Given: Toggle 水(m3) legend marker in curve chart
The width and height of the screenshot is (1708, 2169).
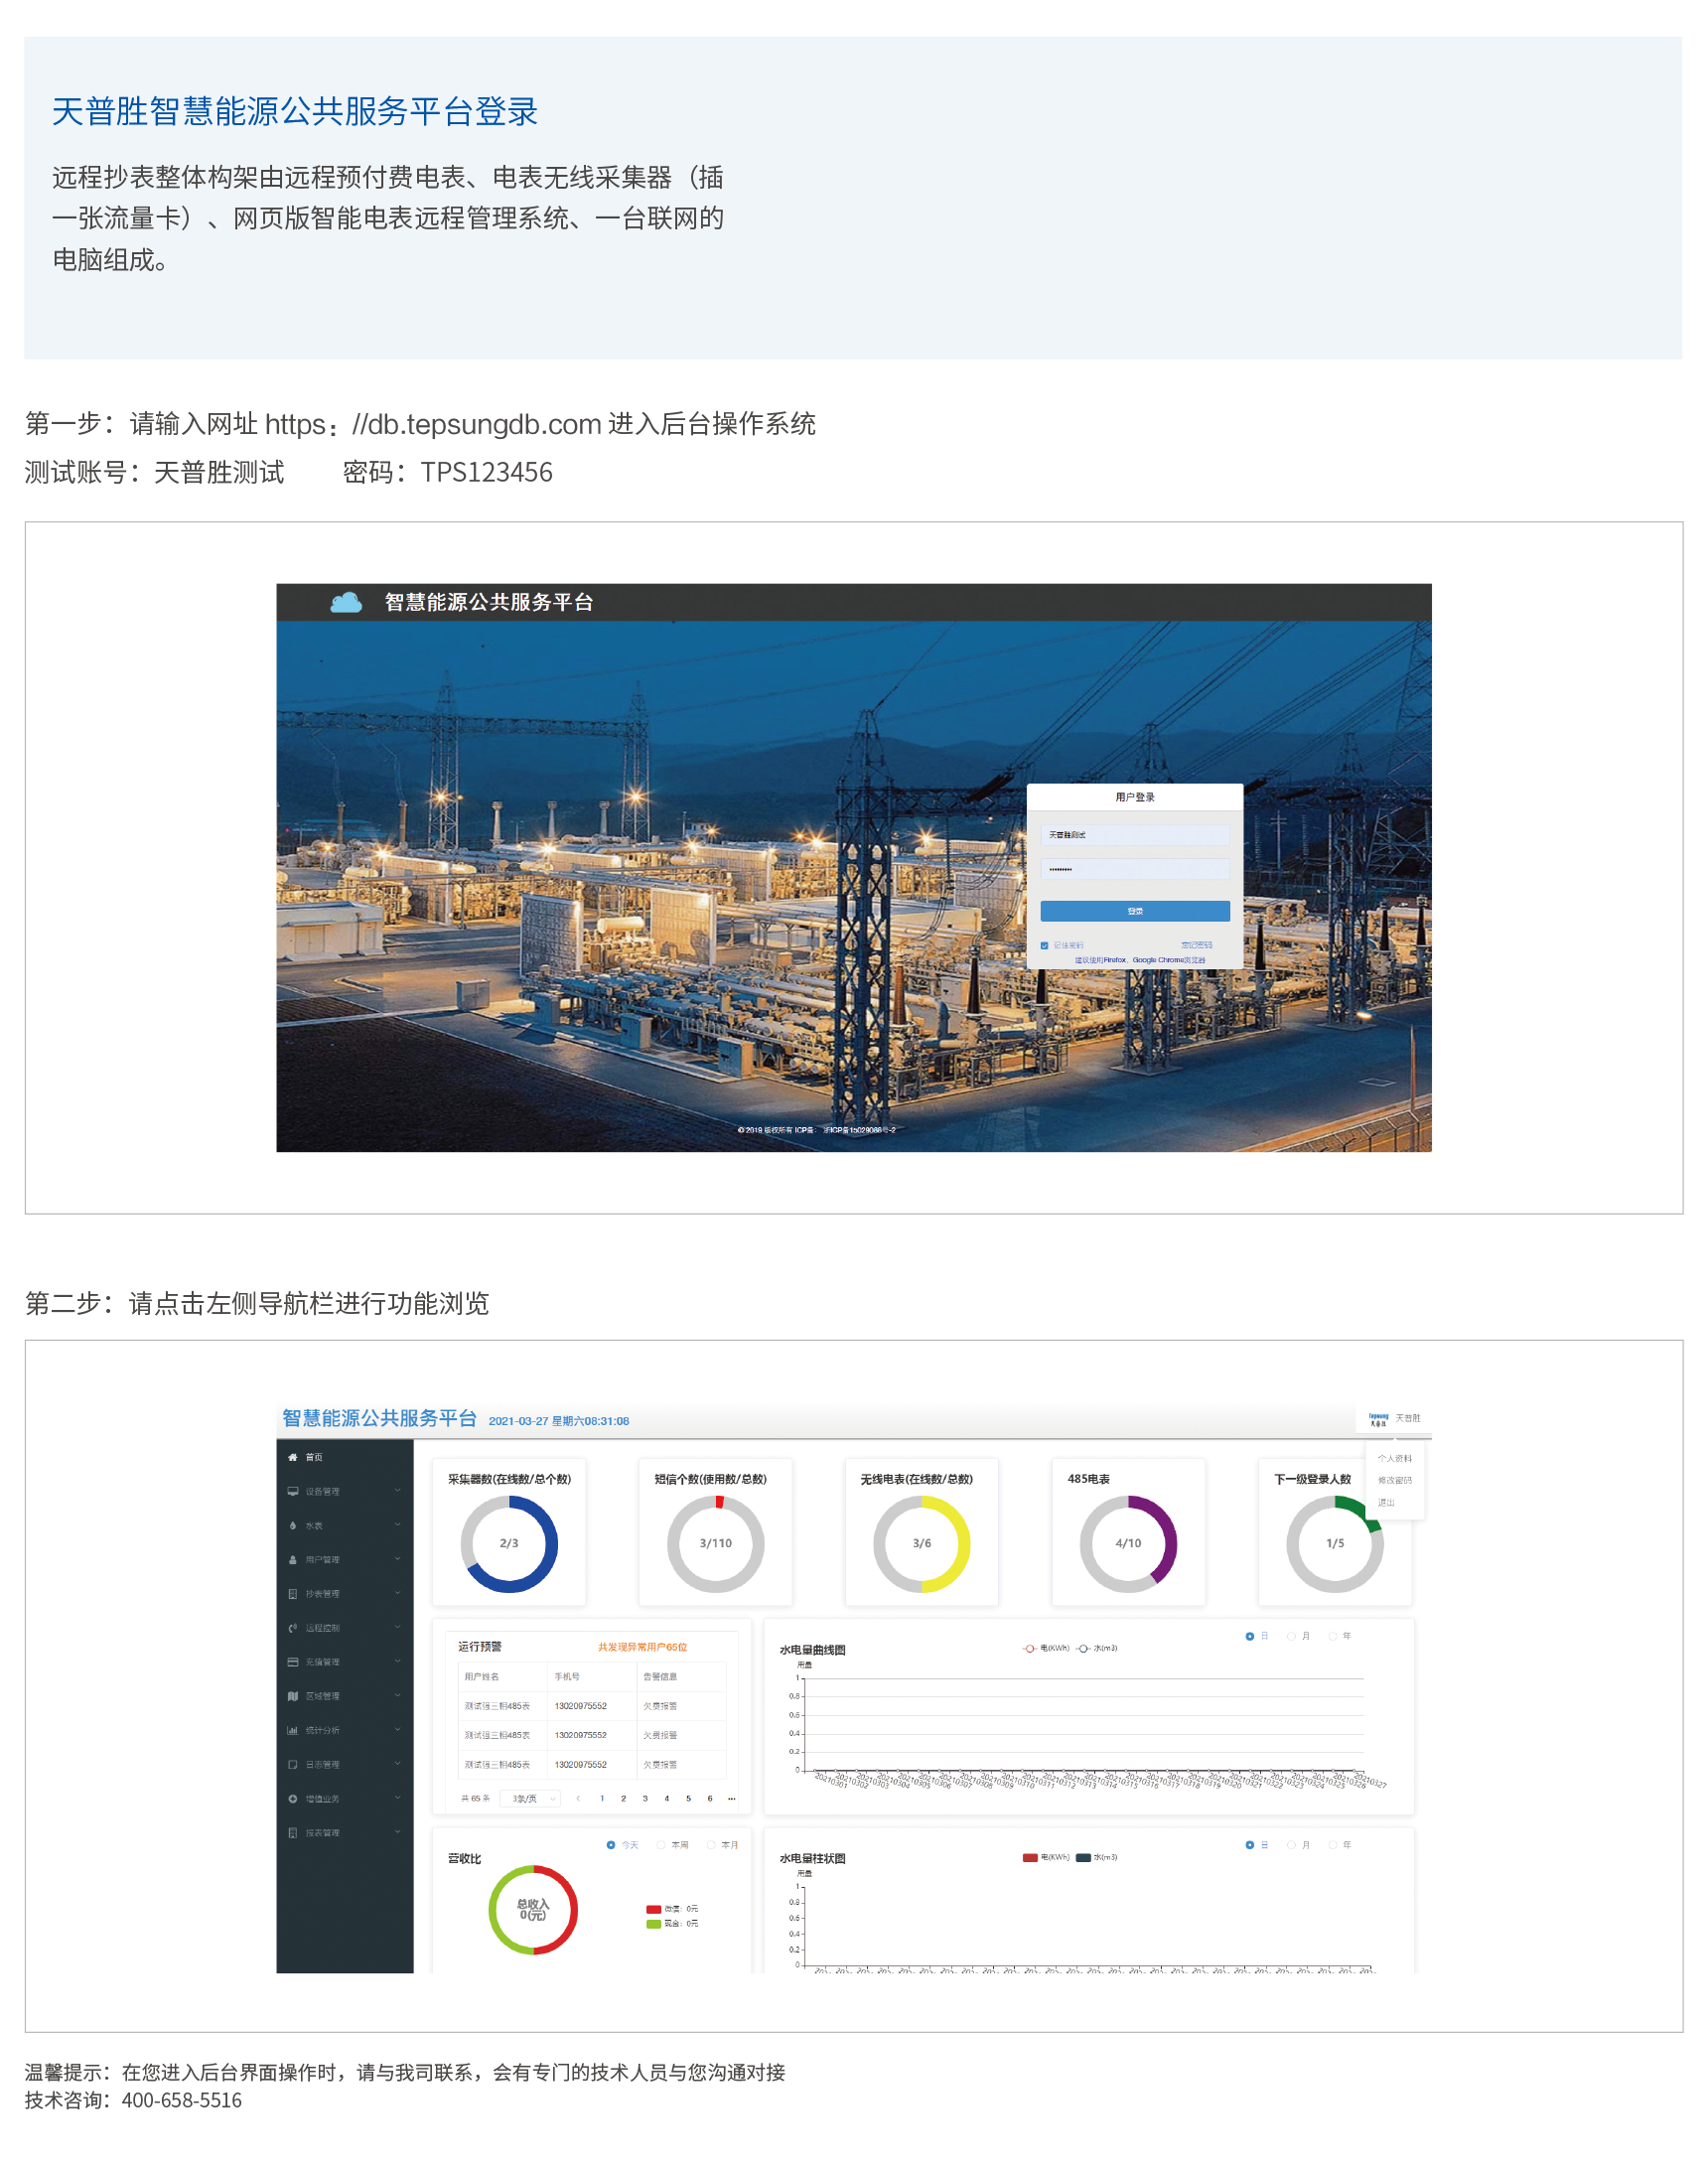Looking at the screenshot, I should point(1083,1648).
